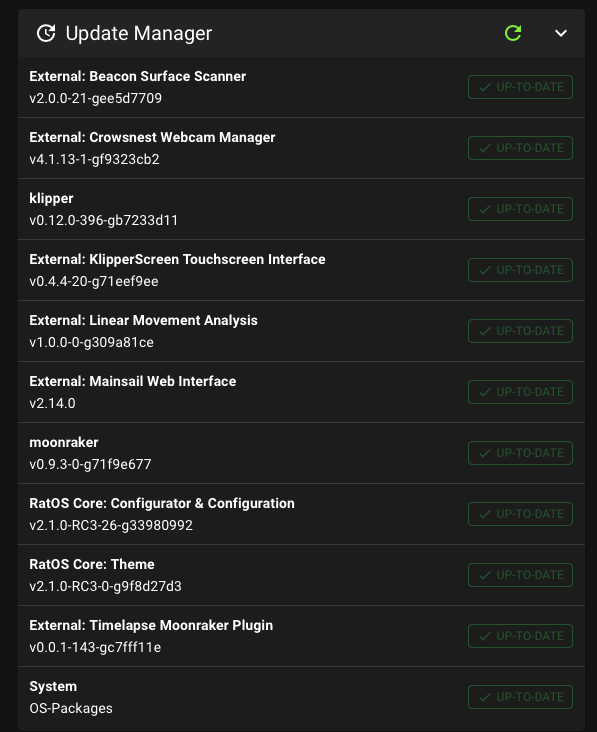Click Mainsail Web Interface UP-TO-DATE button

click(520, 392)
